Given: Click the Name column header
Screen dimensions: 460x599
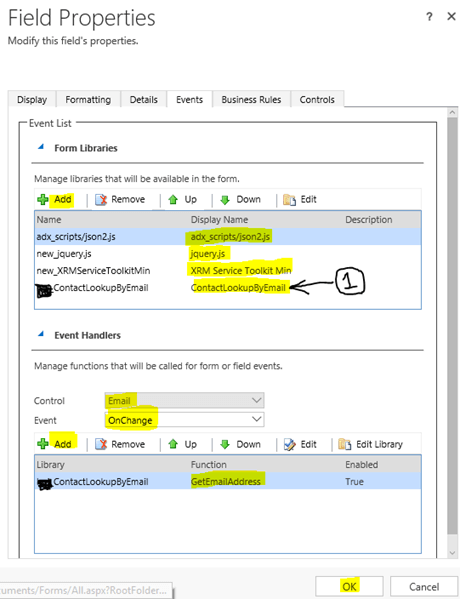Looking at the screenshot, I should 49,220.
